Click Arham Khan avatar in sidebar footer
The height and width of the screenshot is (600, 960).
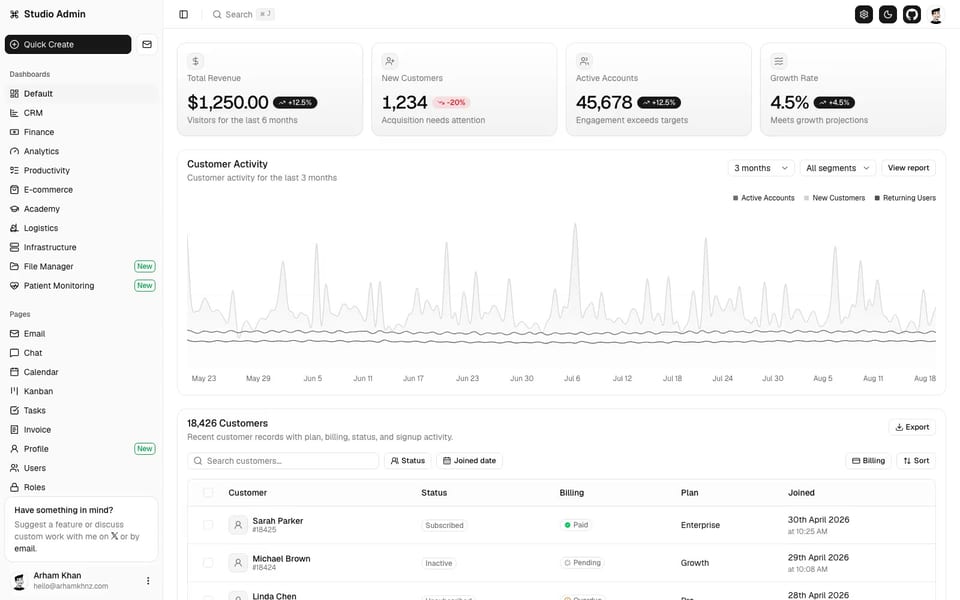[20, 580]
